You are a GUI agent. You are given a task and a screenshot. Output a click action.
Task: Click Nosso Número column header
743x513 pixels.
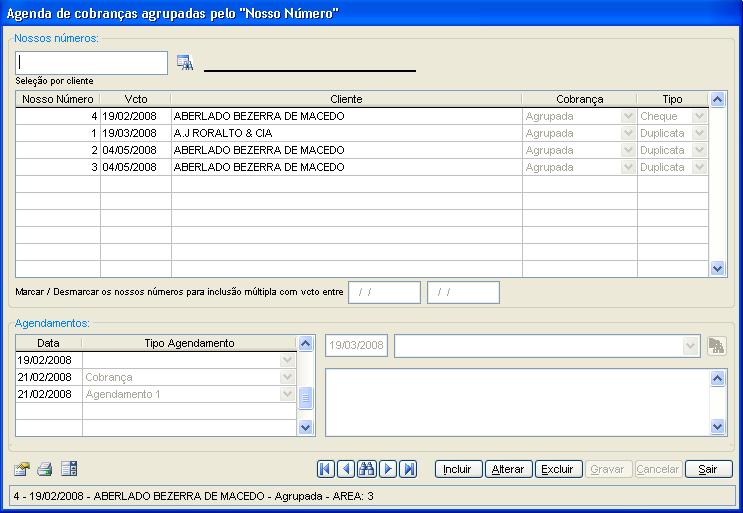pos(58,99)
